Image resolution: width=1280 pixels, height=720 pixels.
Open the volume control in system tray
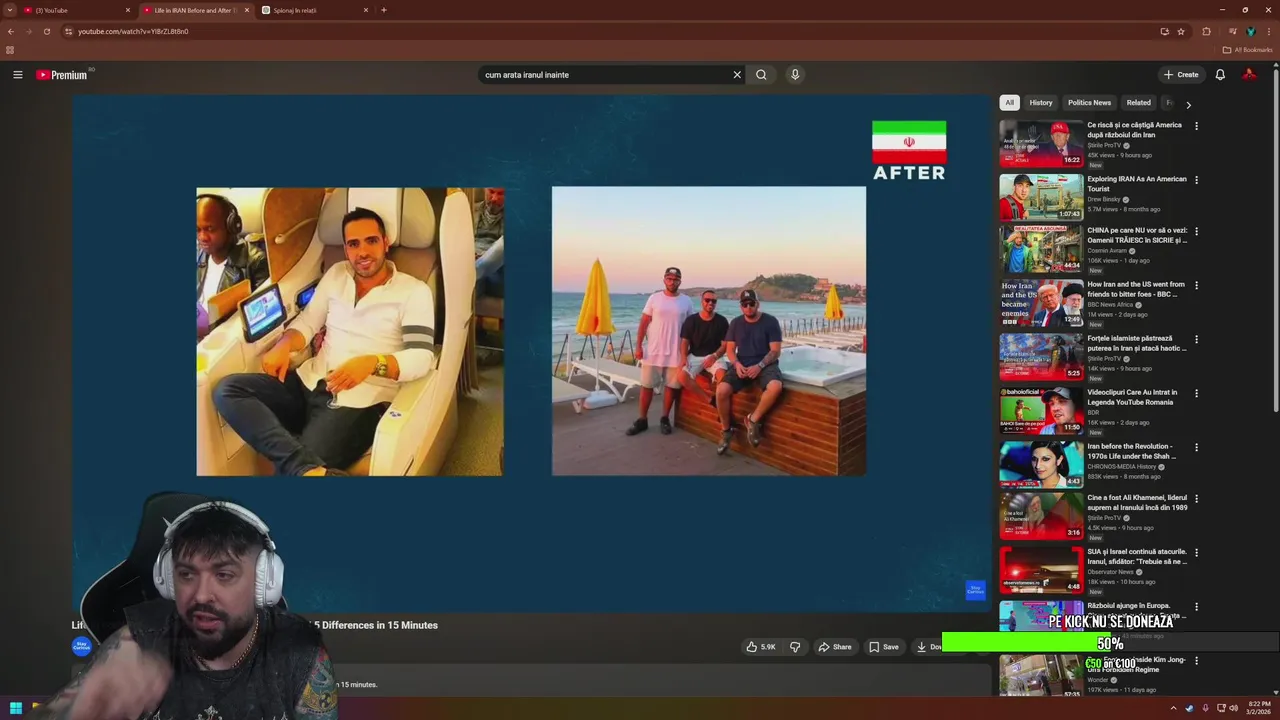pyautogui.click(x=1233, y=708)
